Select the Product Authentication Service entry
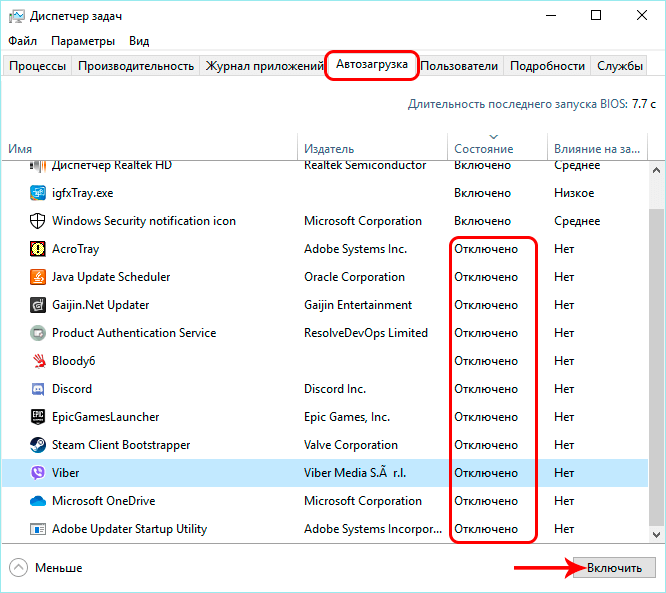666x593 pixels. point(134,333)
